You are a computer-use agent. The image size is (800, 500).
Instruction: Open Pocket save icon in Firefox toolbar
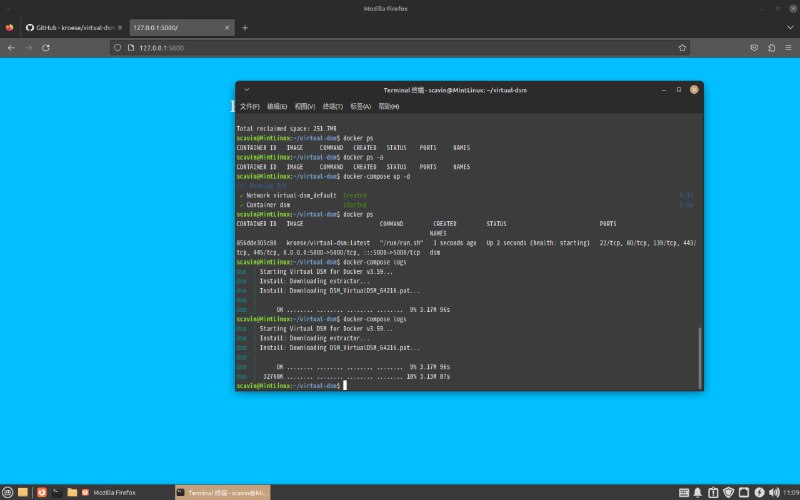click(x=754, y=48)
